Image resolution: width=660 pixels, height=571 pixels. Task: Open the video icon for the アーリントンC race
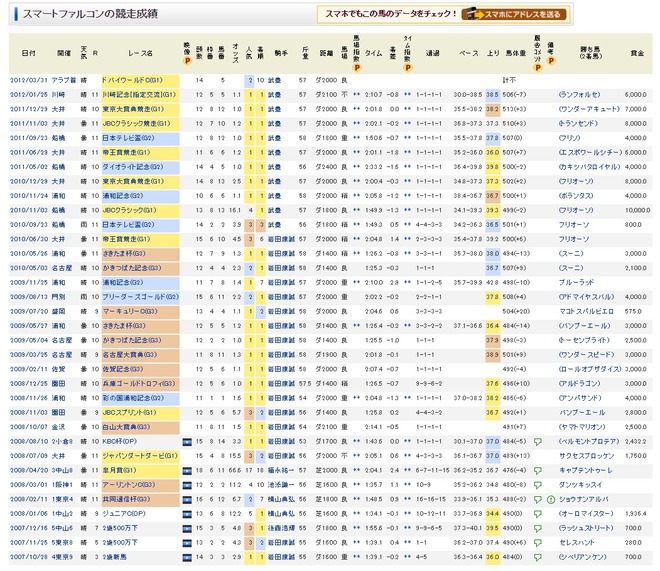pyautogui.click(x=187, y=485)
